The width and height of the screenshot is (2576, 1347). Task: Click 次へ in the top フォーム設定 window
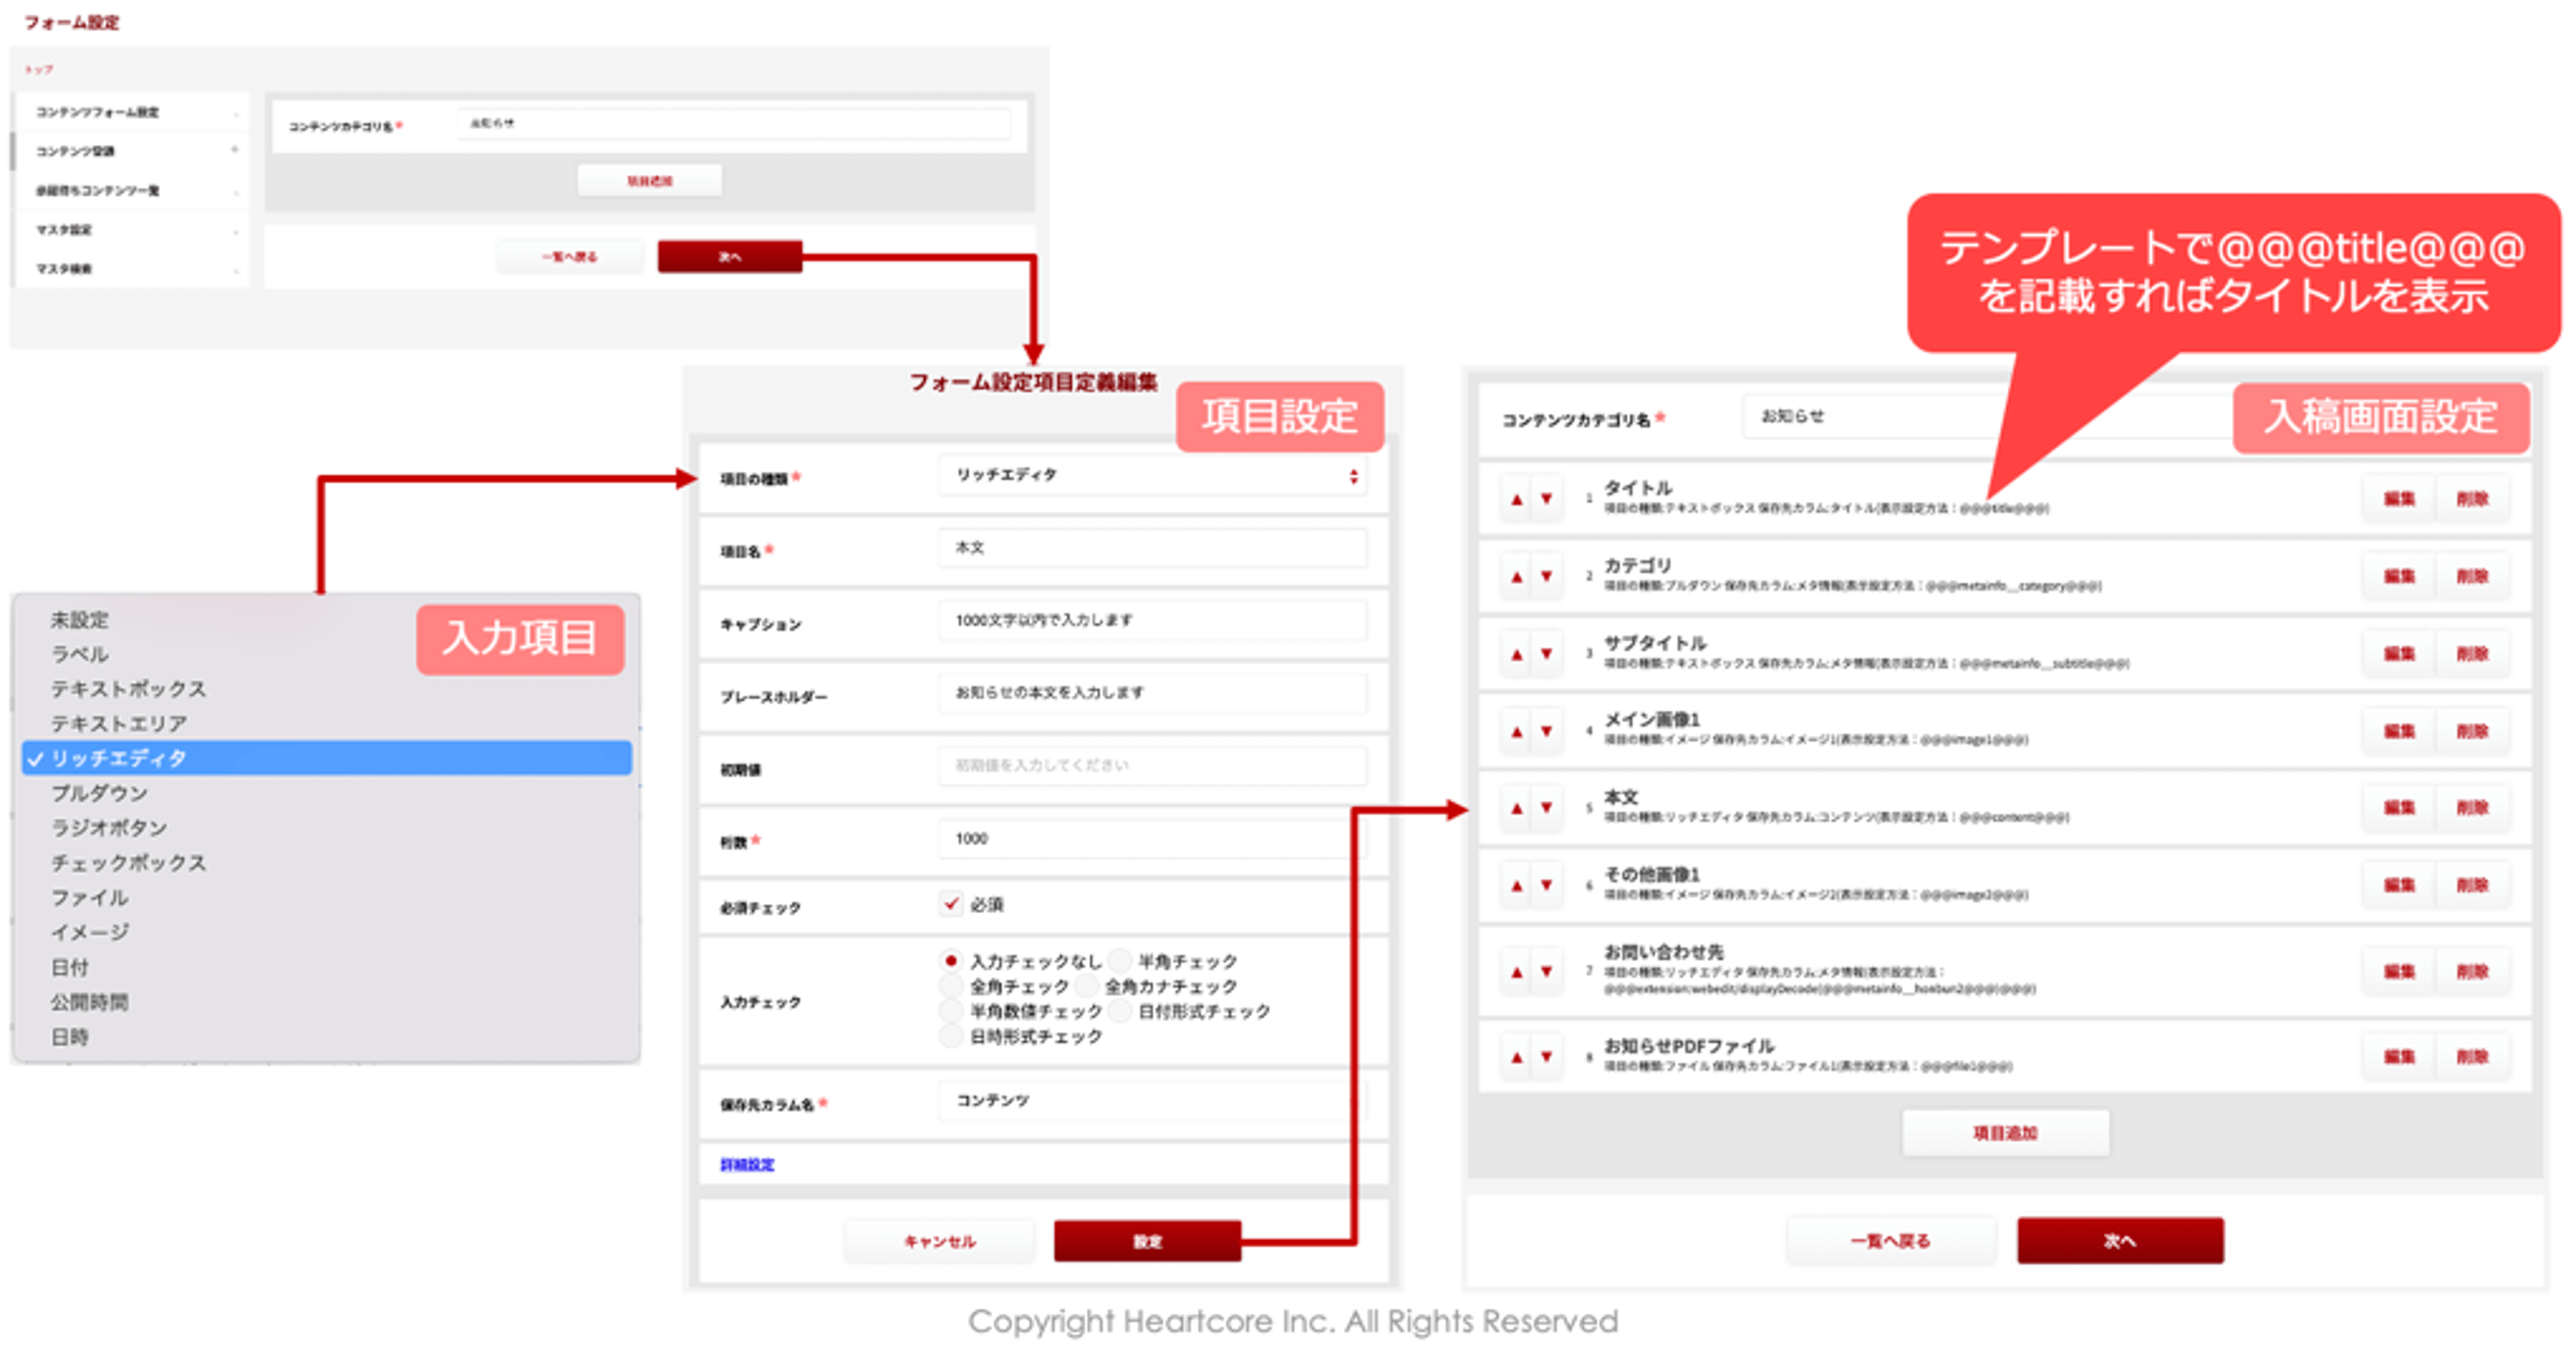(730, 257)
